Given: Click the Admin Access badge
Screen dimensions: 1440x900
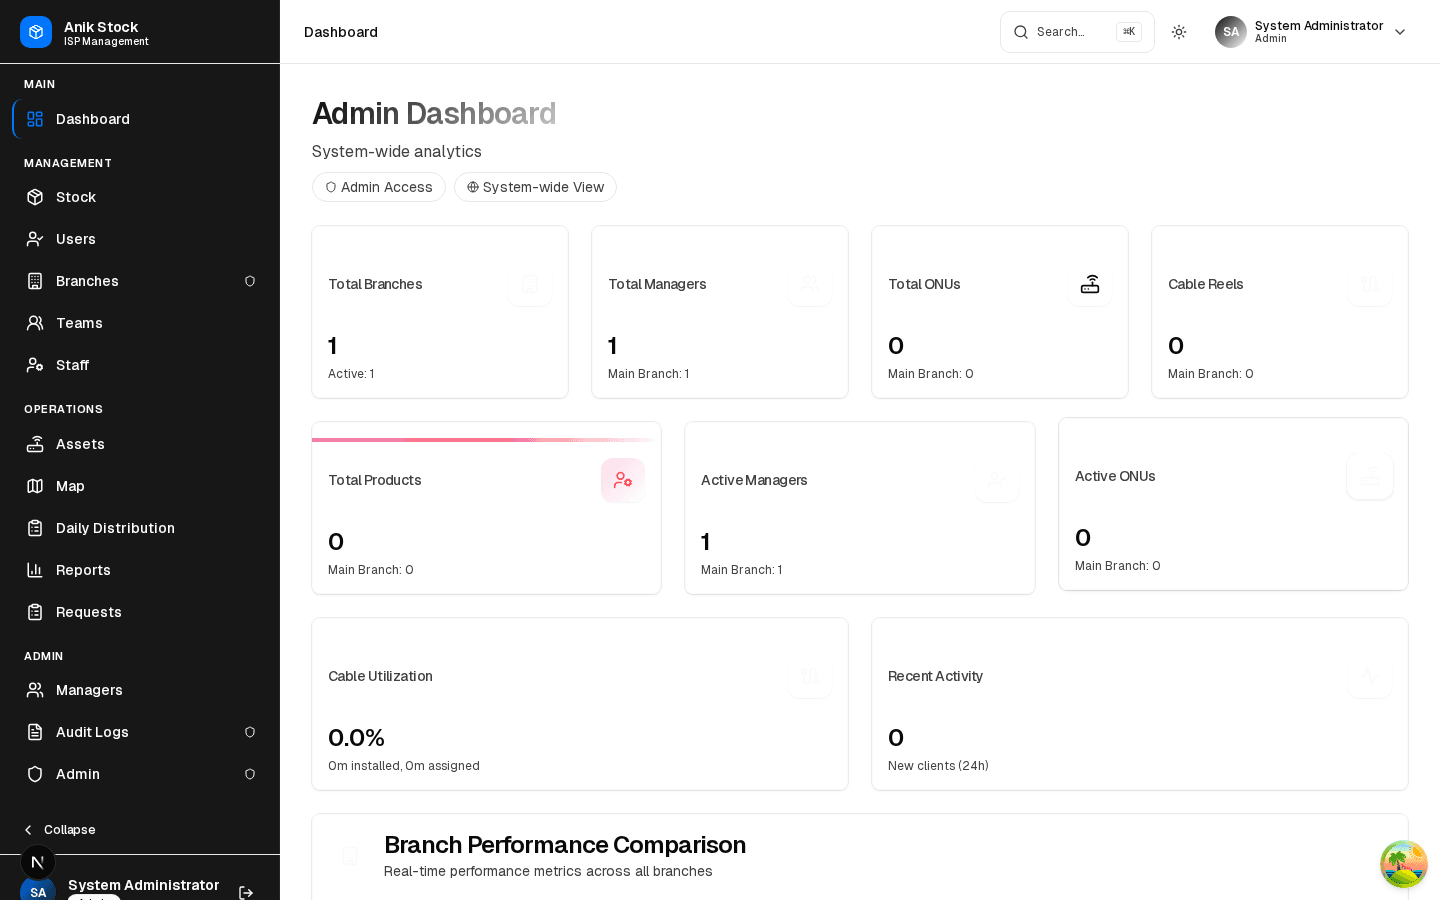Looking at the screenshot, I should [379, 187].
